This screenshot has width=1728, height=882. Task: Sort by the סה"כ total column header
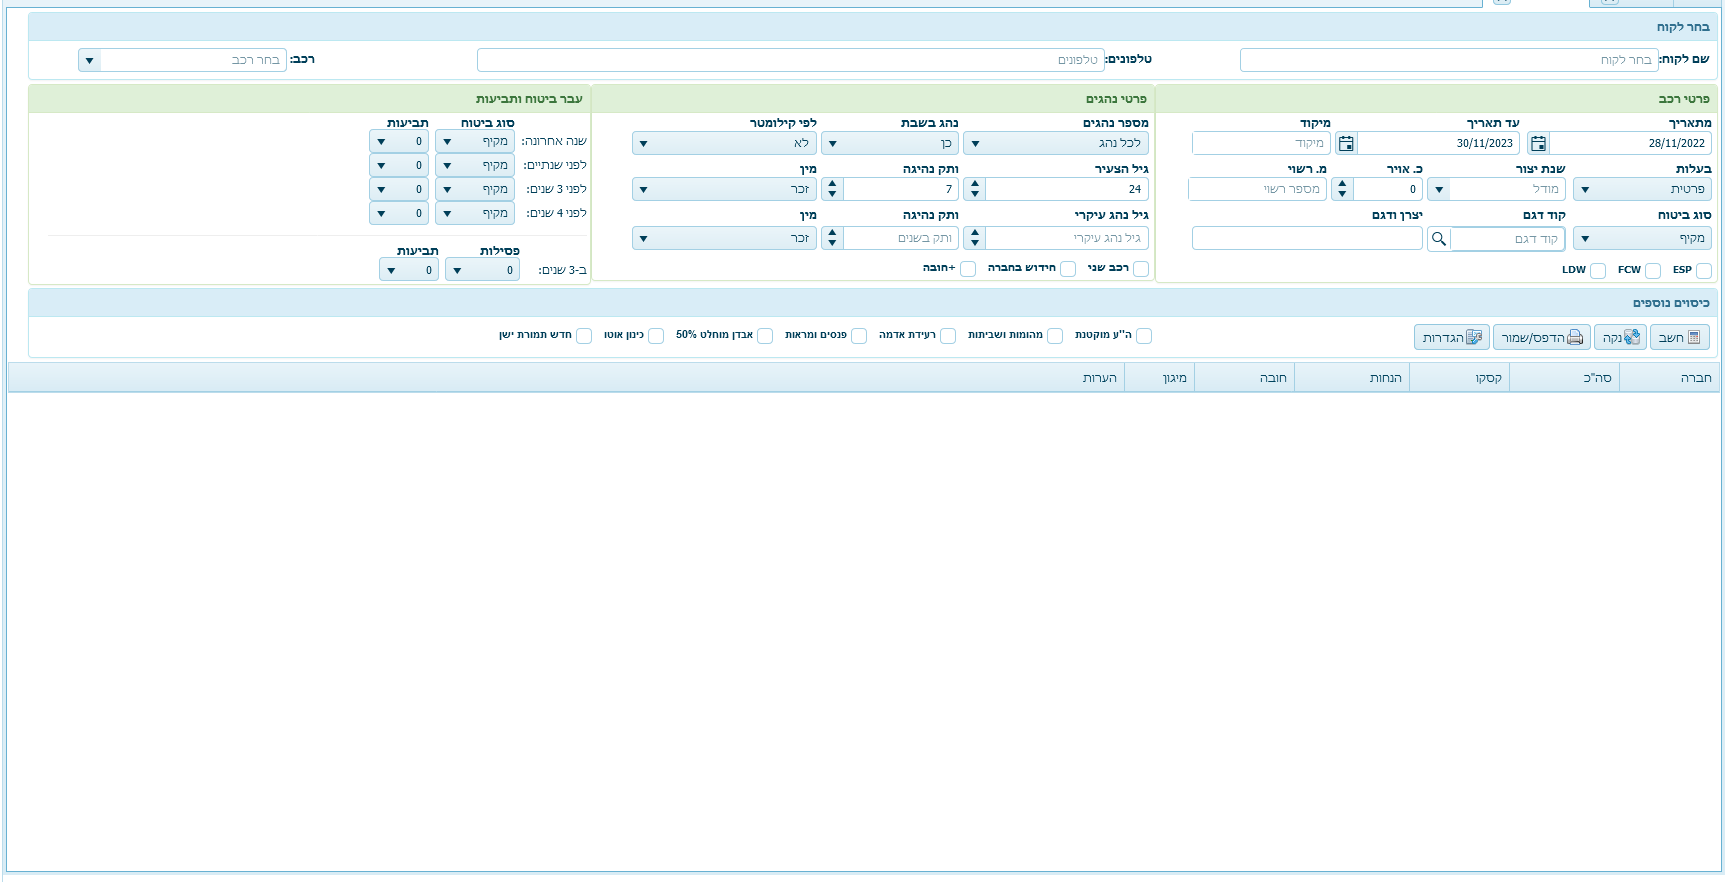pyautogui.click(x=1564, y=378)
